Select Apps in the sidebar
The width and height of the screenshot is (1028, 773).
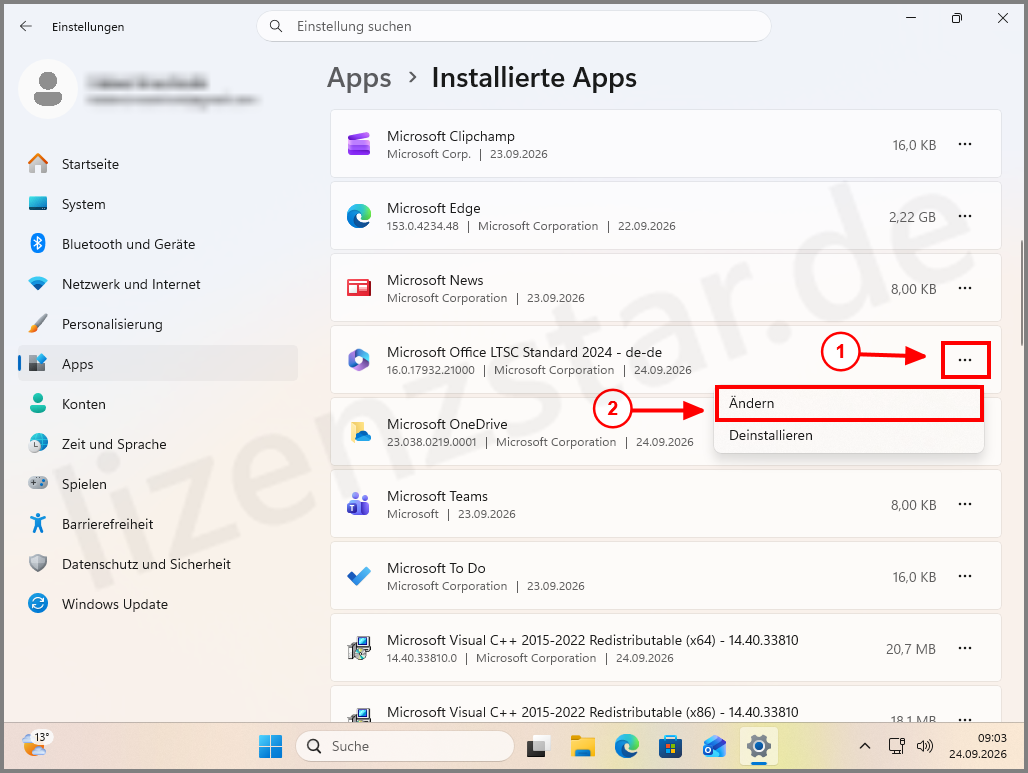coord(157,364)
